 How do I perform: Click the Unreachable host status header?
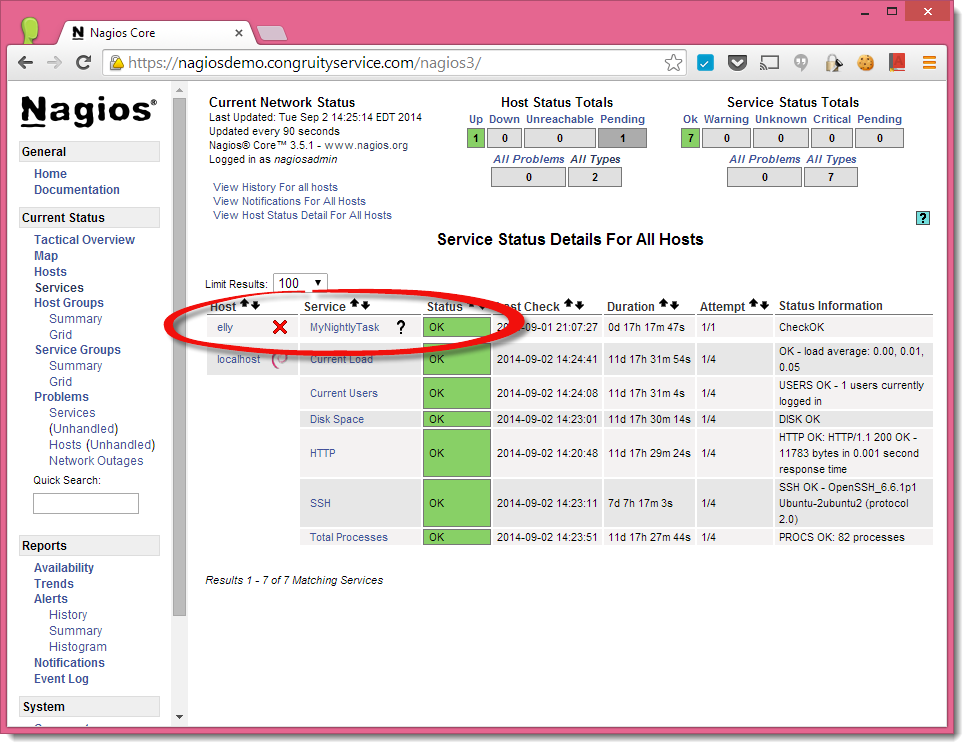[x=560, y=119]
